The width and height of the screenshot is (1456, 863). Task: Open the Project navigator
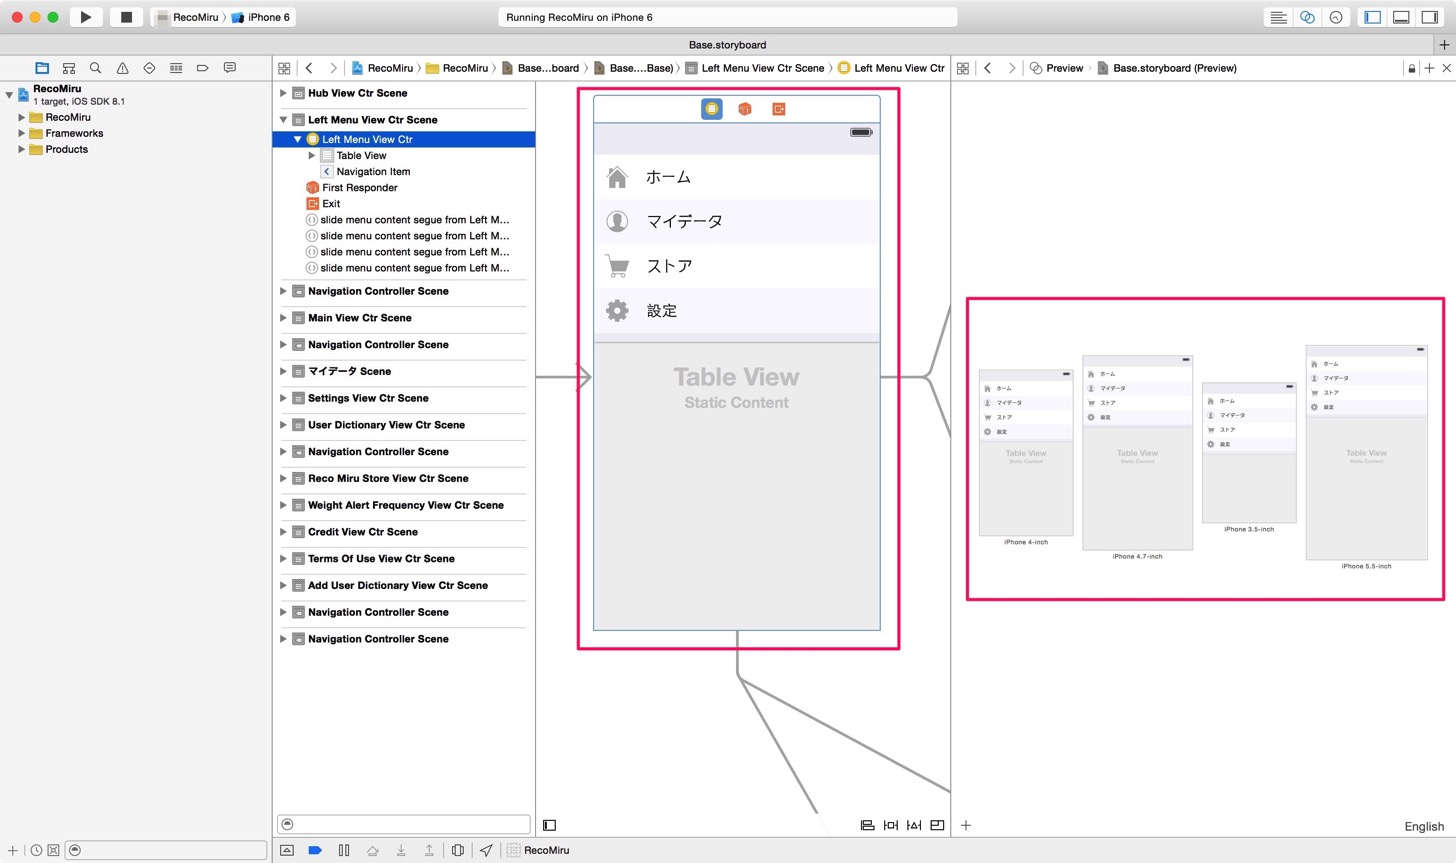pos(42,68)
